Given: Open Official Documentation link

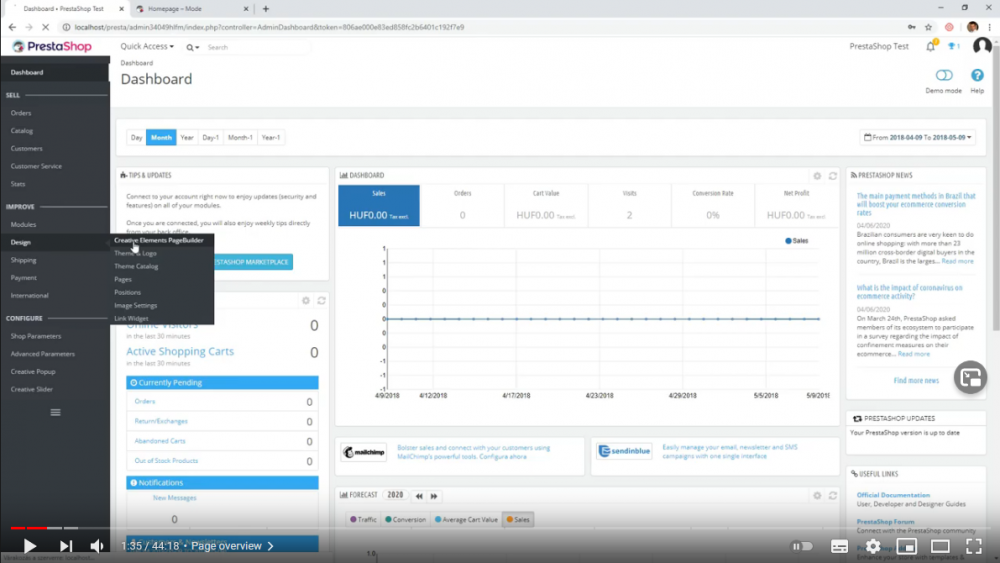Looking at the screenshot, I should pyautogui.click(x=893, y=495).
